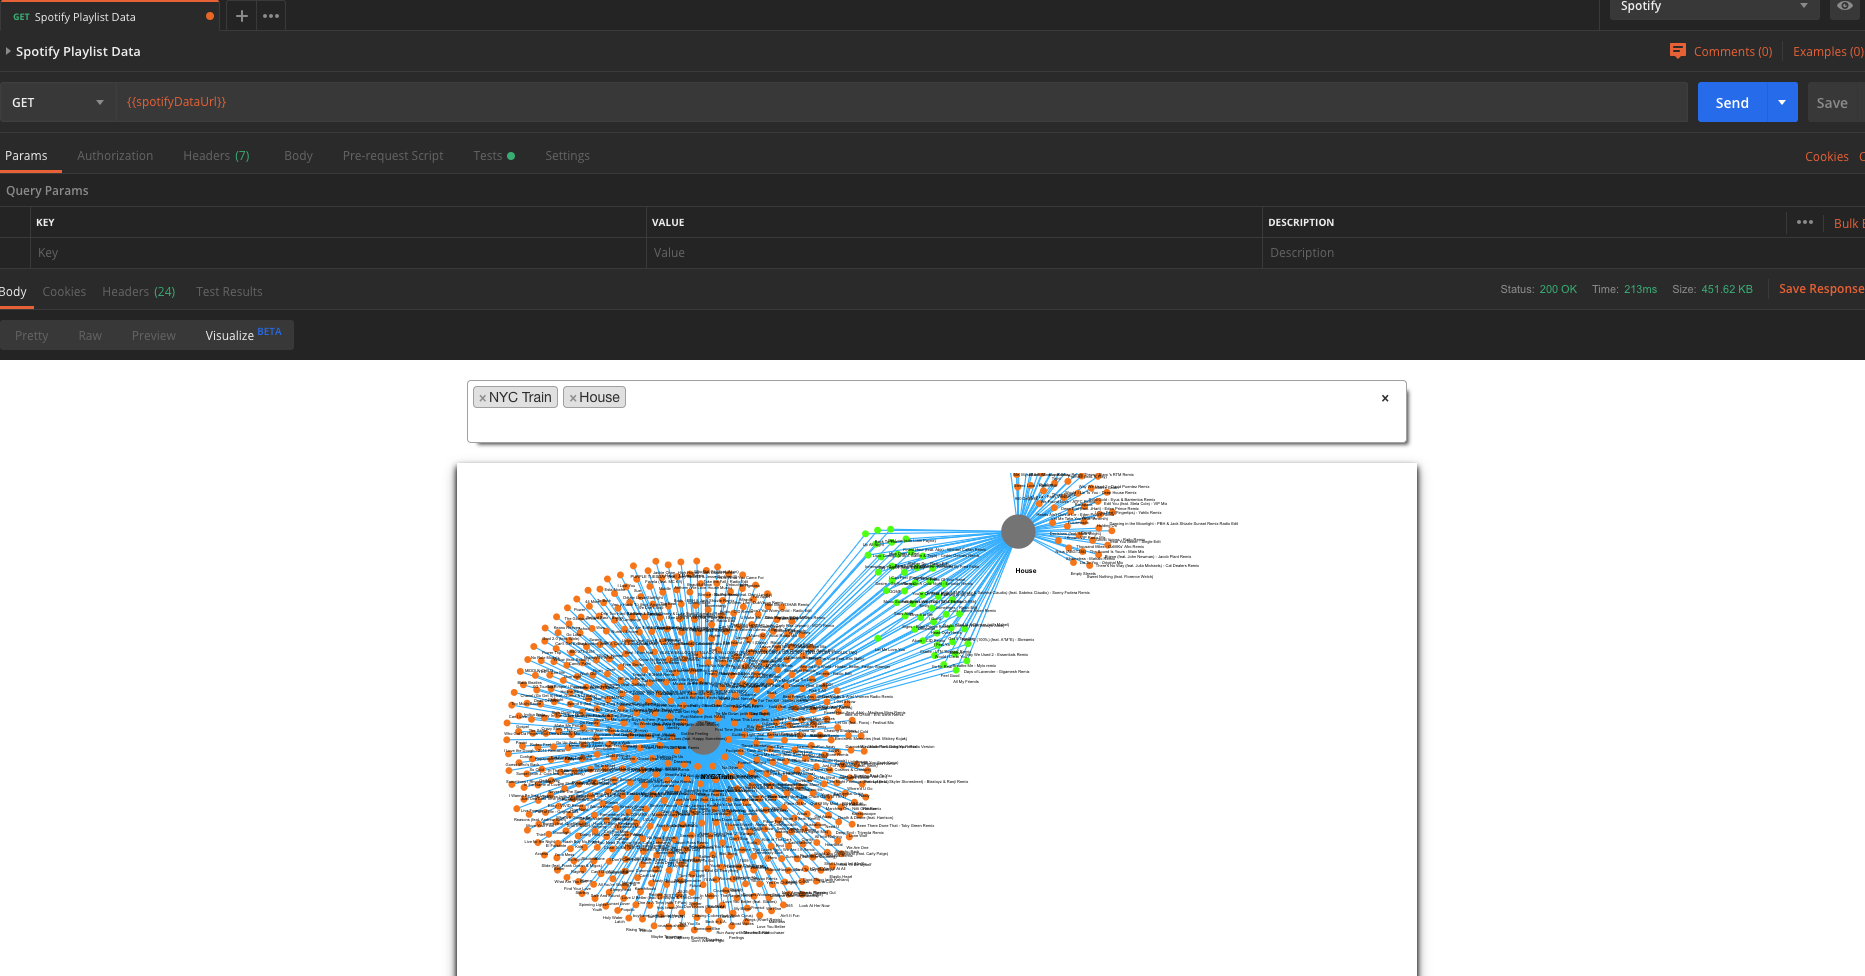The width and height of the screenshot is (1865, 976).
Task: Open the GET method dropdown
Action: coord(58,102)
